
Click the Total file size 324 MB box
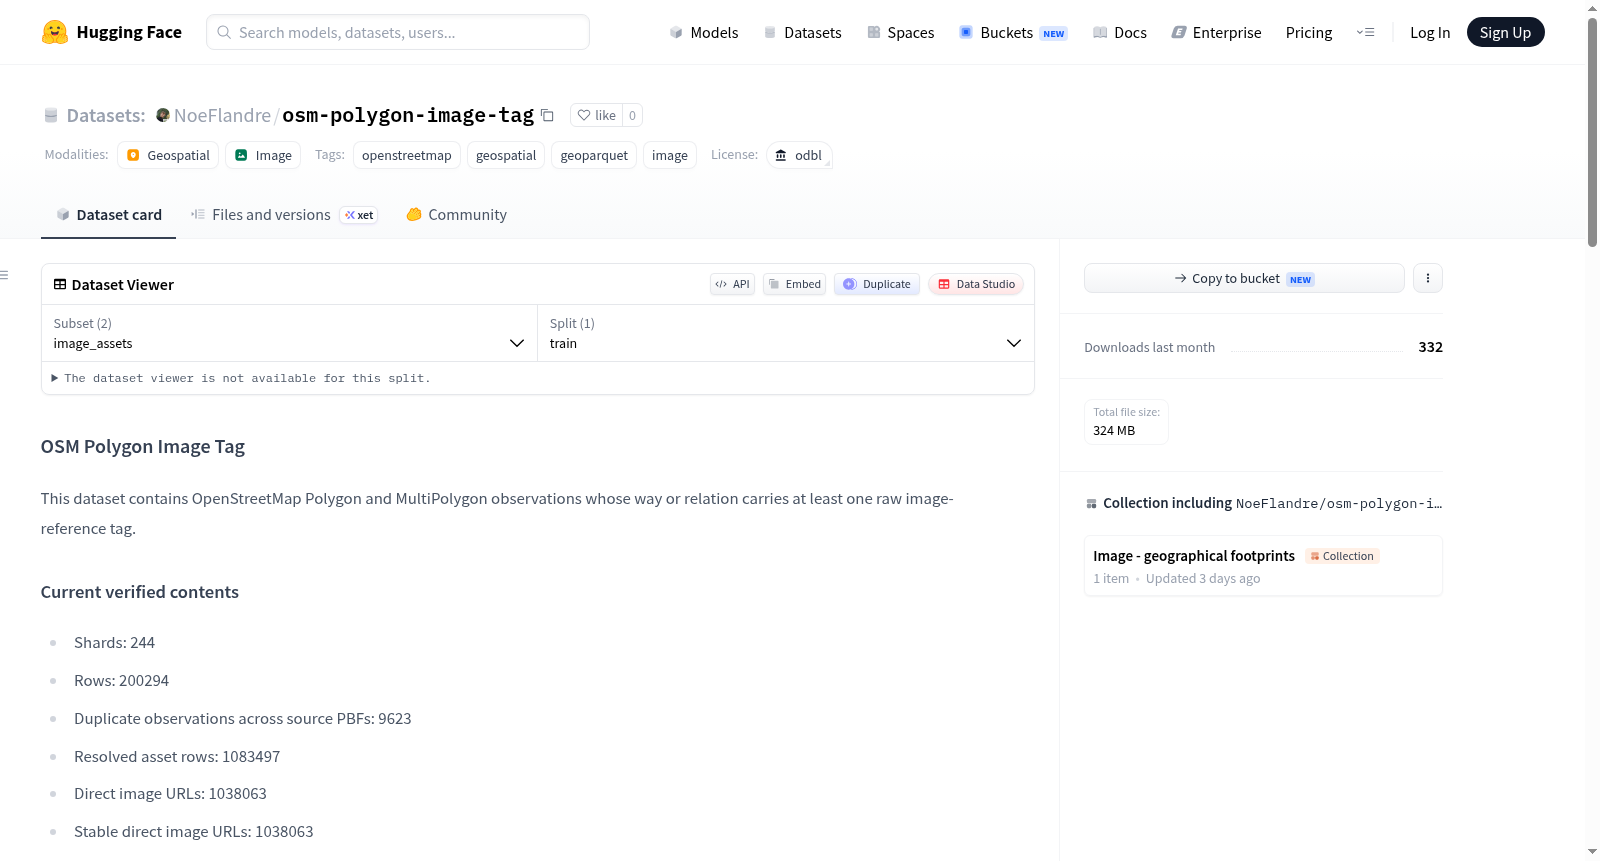pos(1126,421)
